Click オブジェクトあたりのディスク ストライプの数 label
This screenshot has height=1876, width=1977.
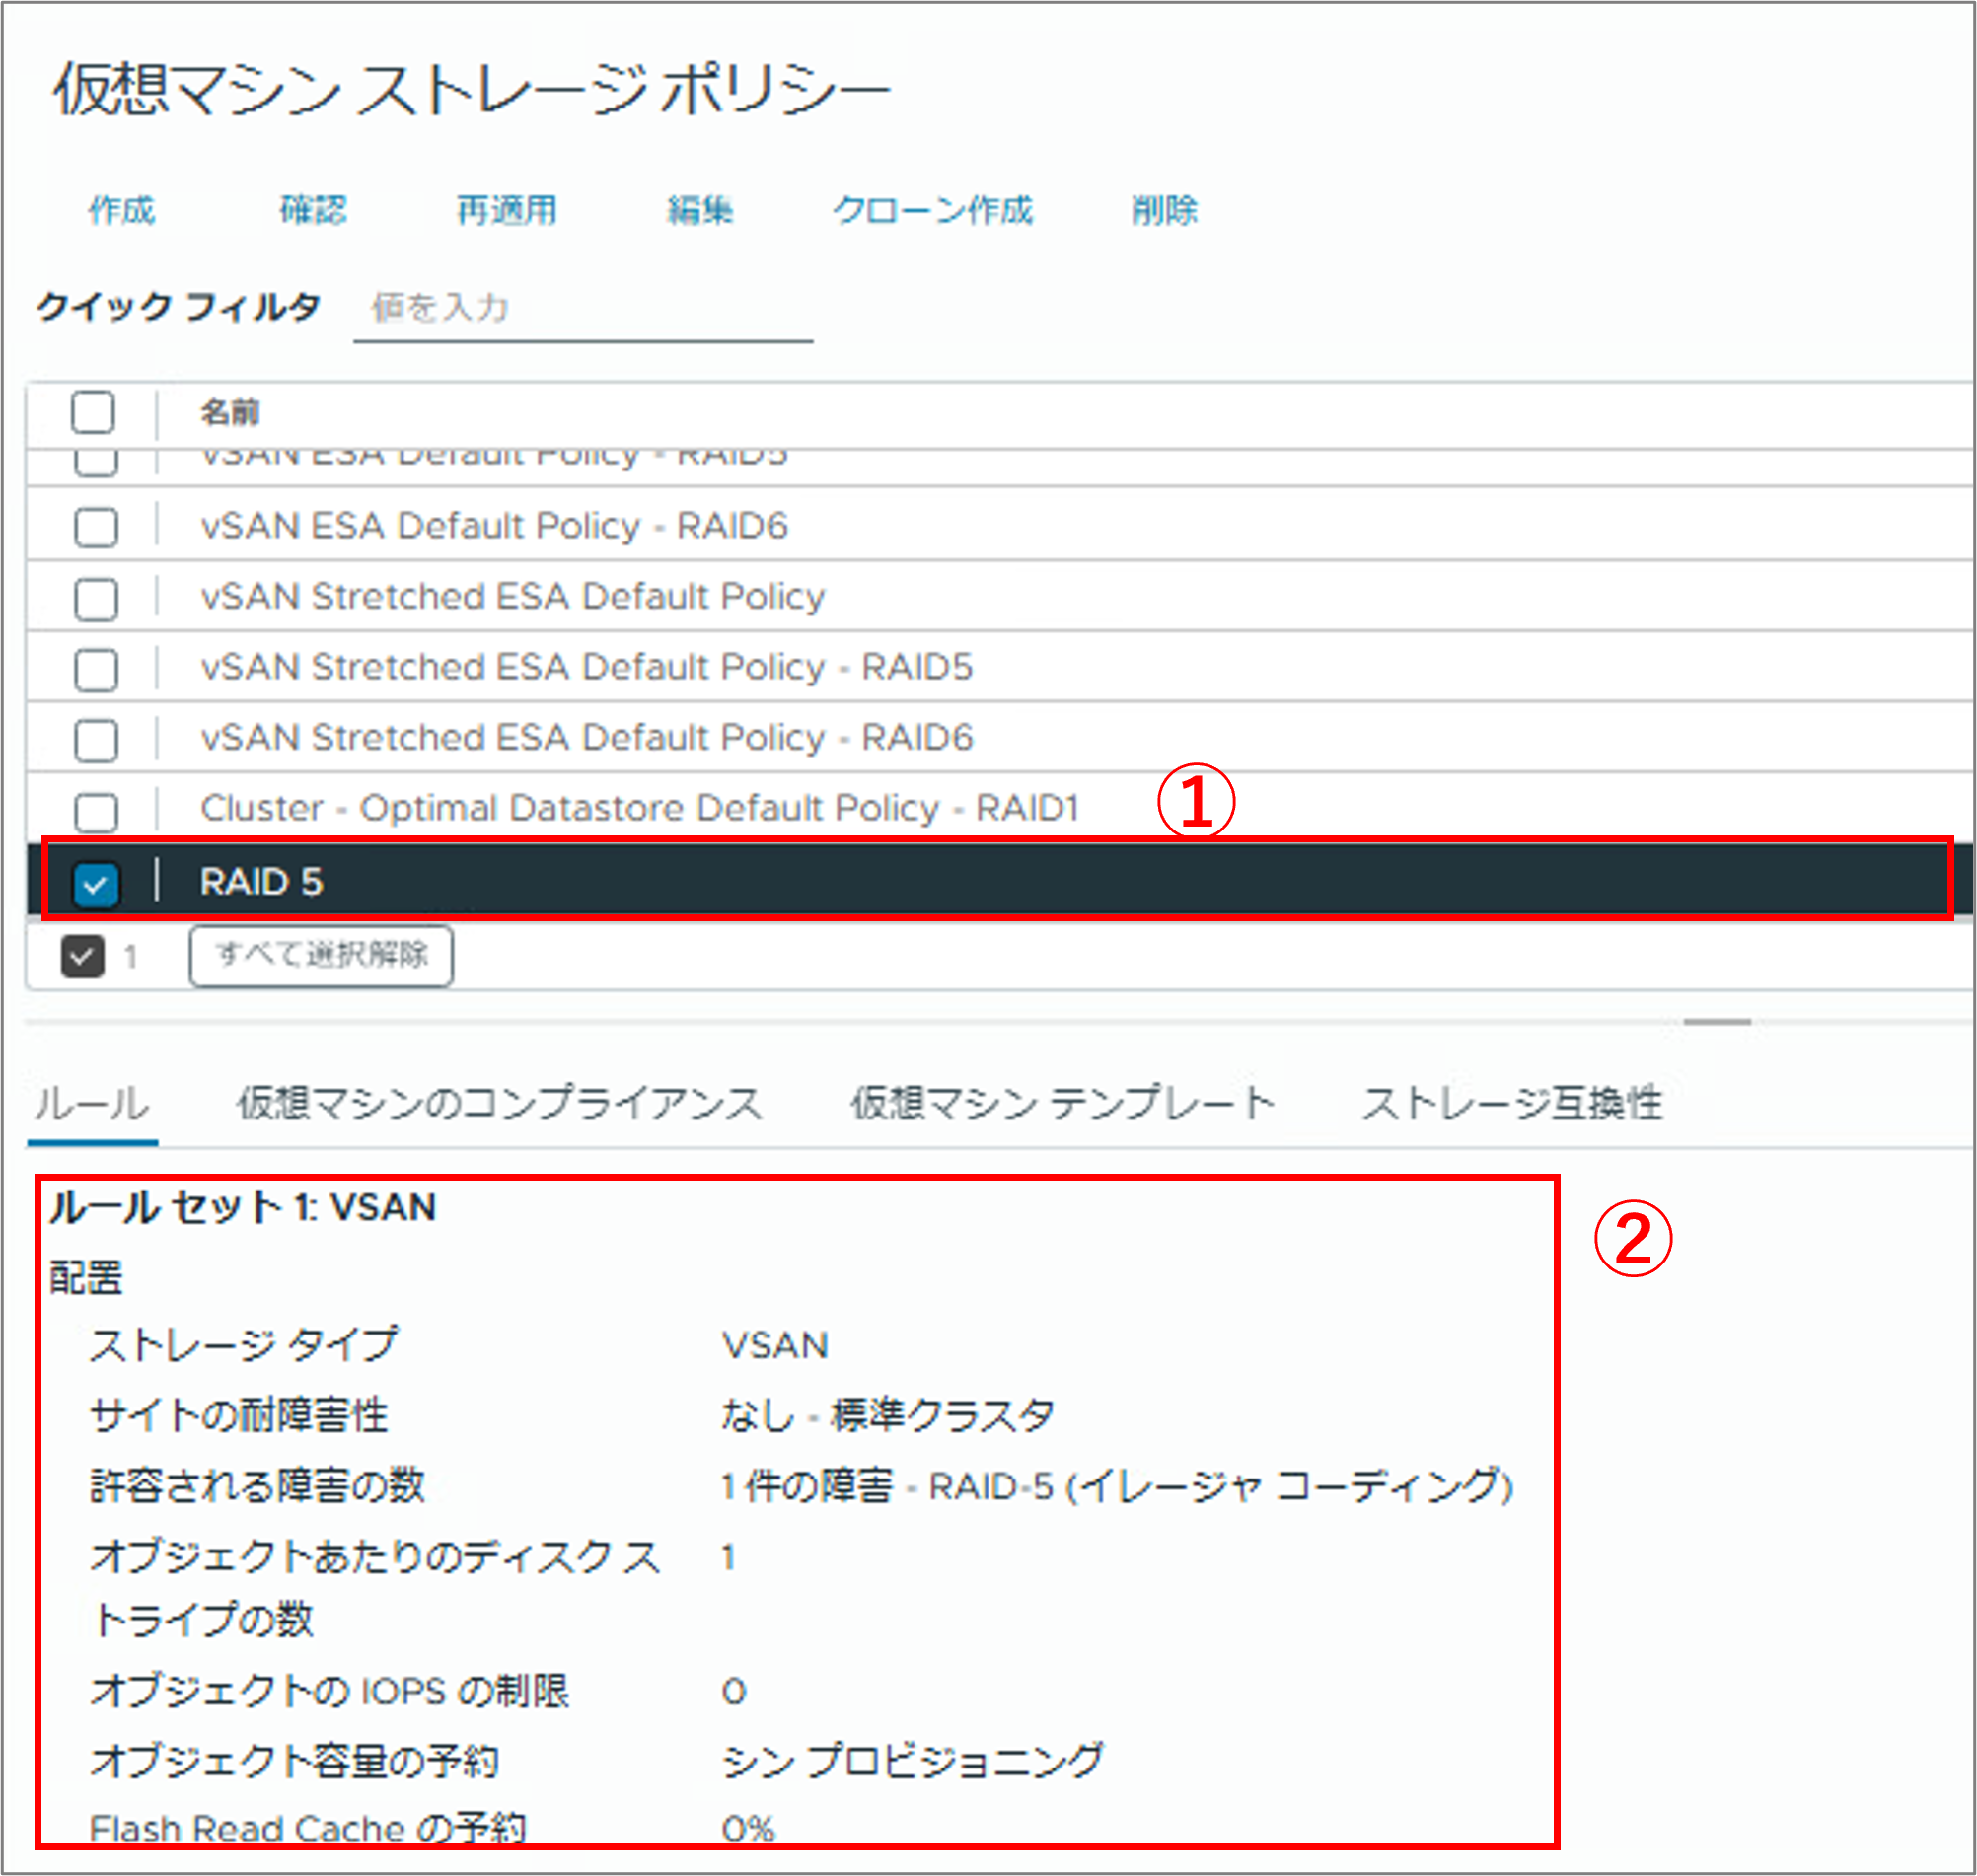pos(375,1588)
